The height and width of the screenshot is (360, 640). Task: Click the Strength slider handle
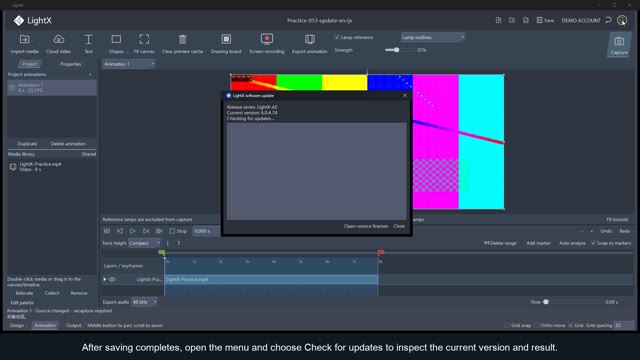pyautogui.click(x=396, y=50)
